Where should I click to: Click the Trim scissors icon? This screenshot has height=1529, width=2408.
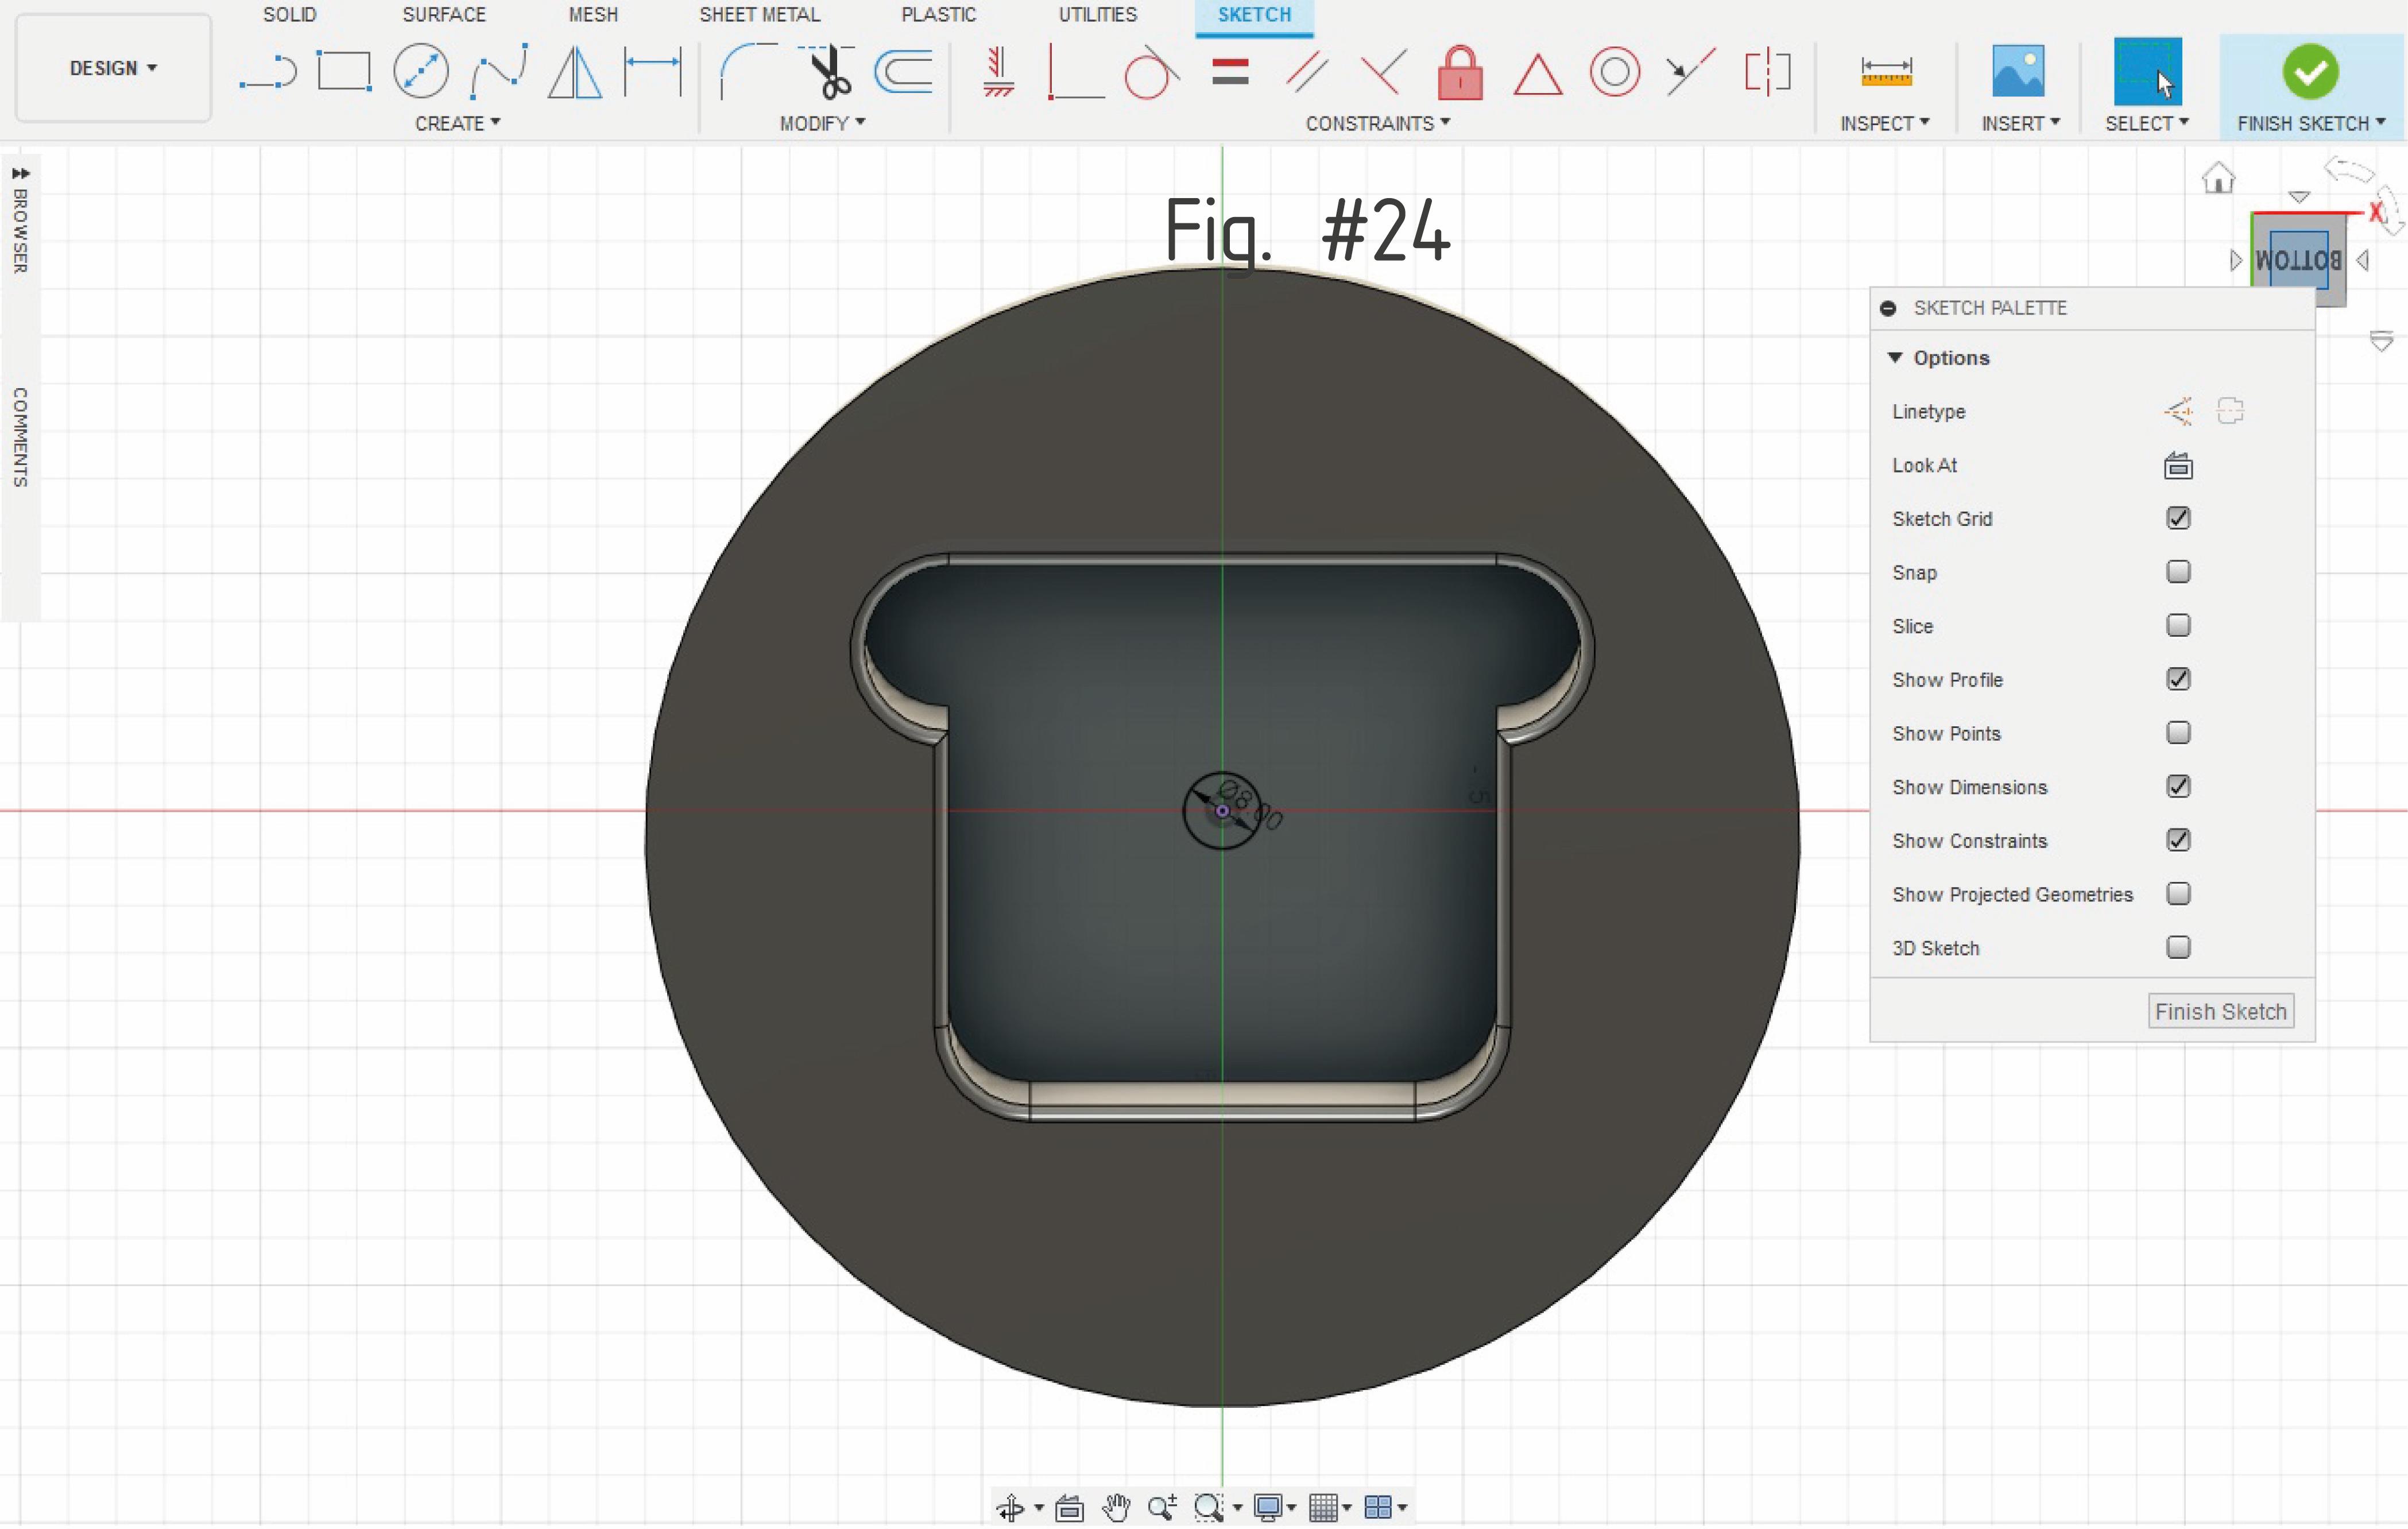point(828,72)
